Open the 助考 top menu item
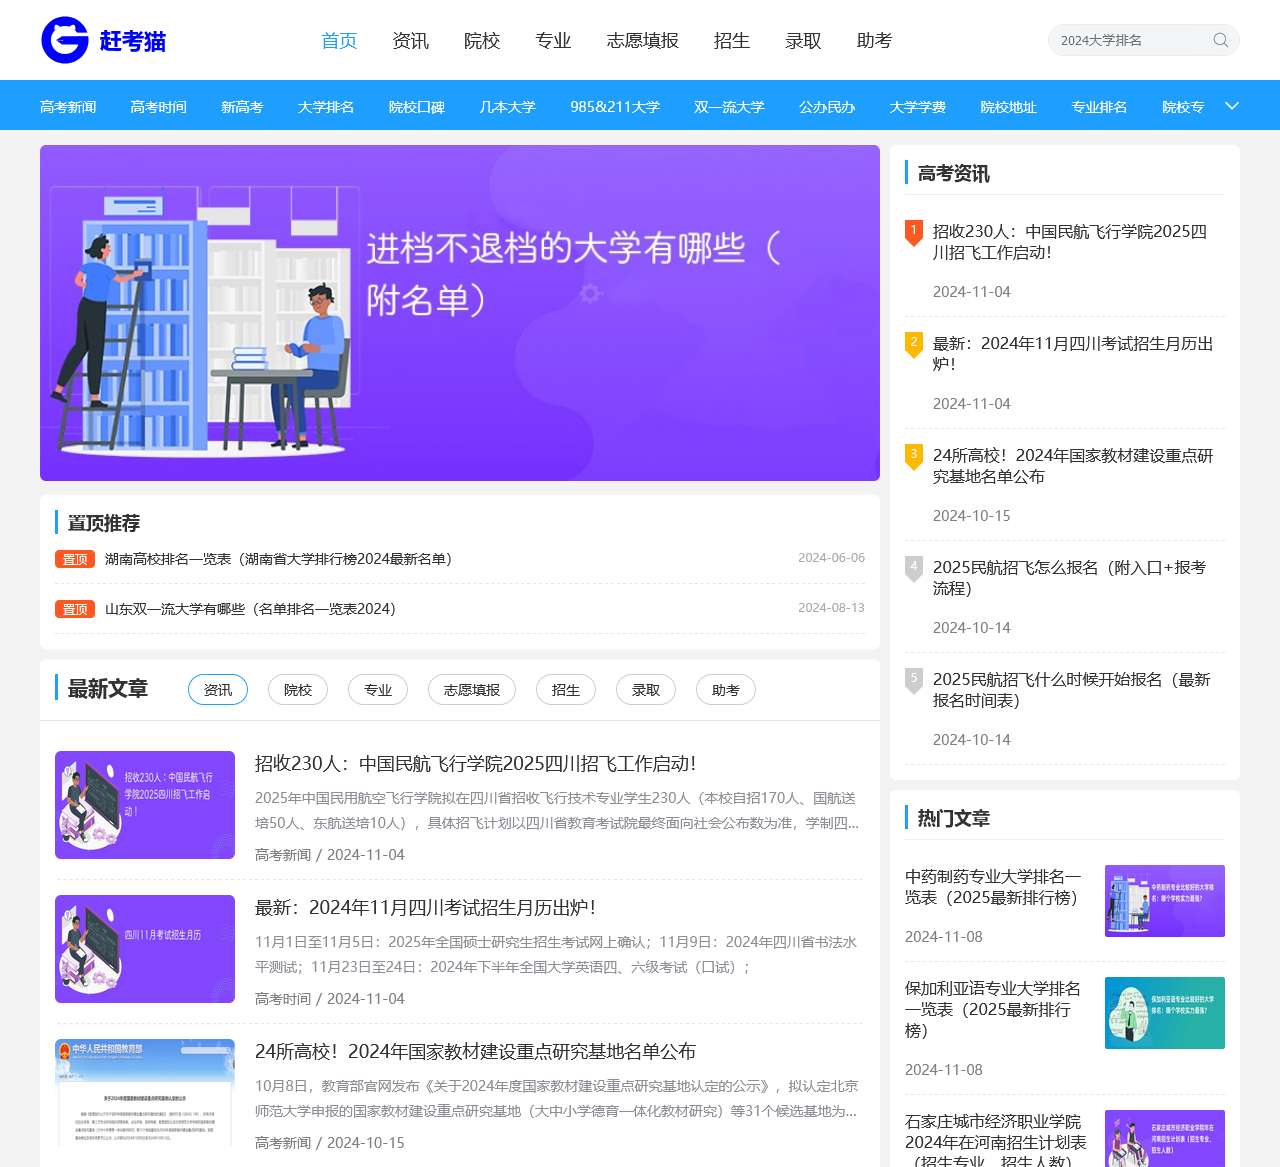This screenshot has height=1167, width=1280. coord(874,41)
